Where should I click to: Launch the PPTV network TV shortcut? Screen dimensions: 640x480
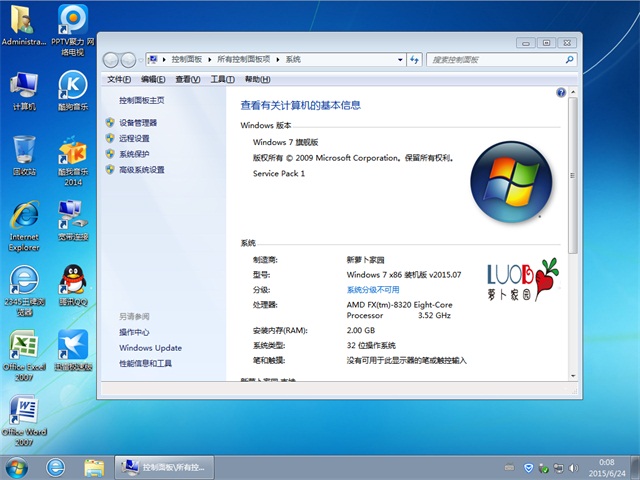(73, 29)
